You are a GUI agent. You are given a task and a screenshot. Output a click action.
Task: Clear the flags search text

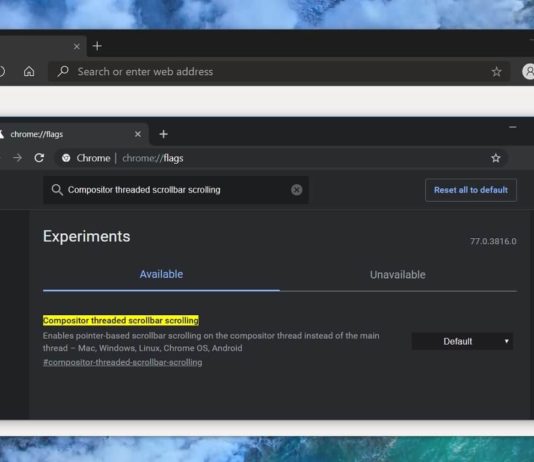coord(297,190)
